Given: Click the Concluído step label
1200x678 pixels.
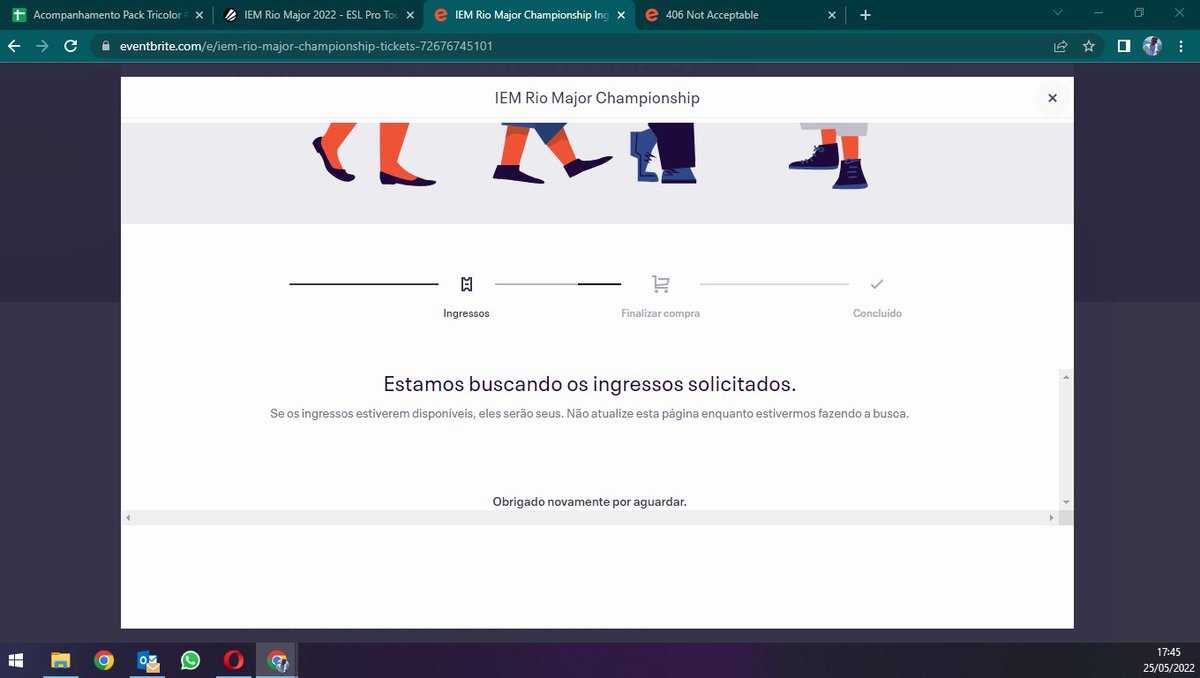Looking at the screenshot, I should (877, 313).
